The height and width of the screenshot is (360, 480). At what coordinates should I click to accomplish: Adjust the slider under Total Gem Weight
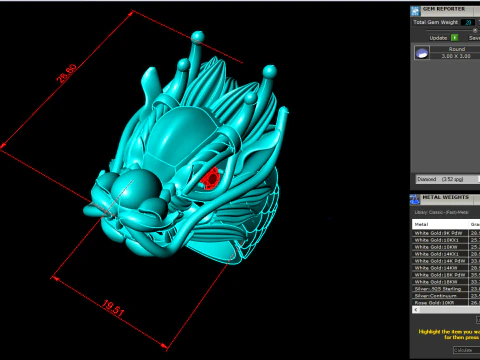point(475,30)
